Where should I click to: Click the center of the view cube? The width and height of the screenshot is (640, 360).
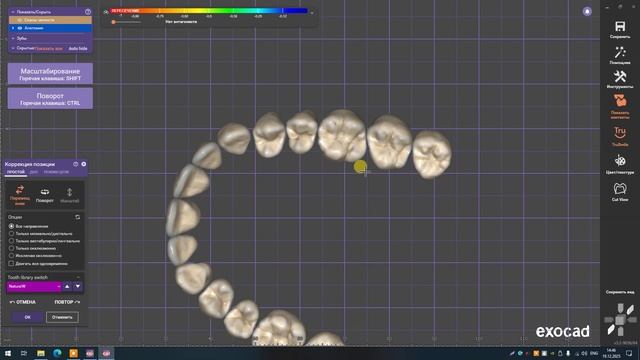click(x=620, y=320)
